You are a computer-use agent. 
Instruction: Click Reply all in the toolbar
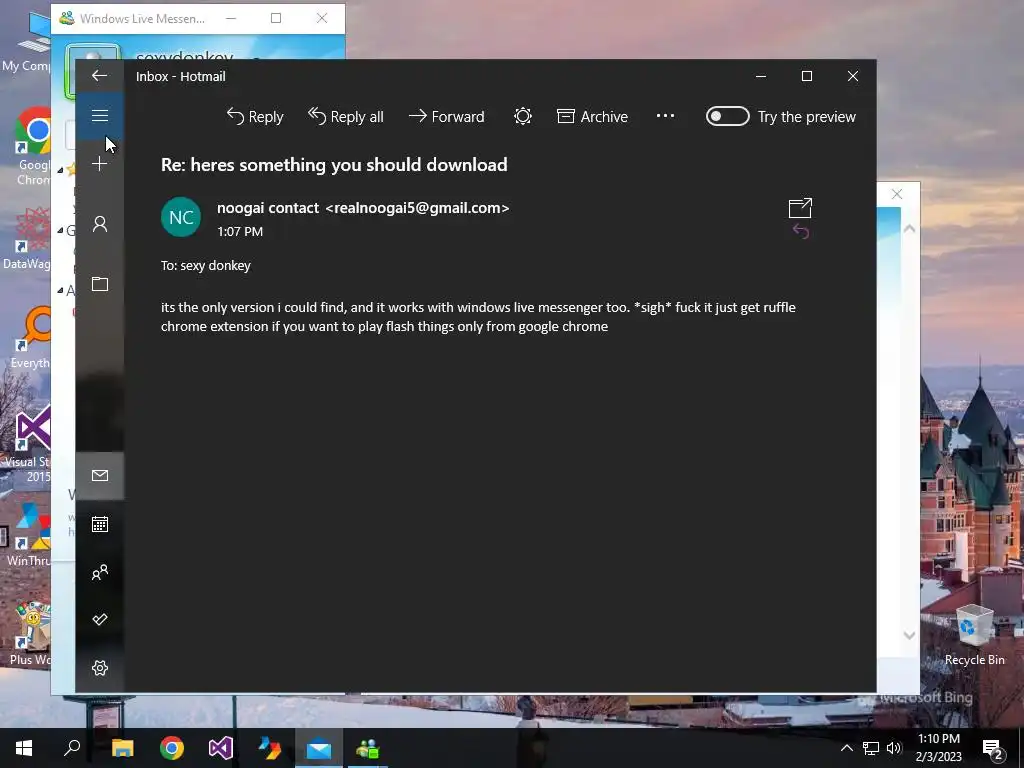coord(345,117)
